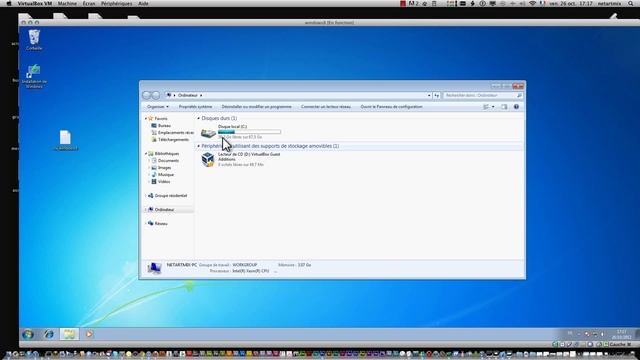Click Connecter un lecteur réseau

pos(326,107)
